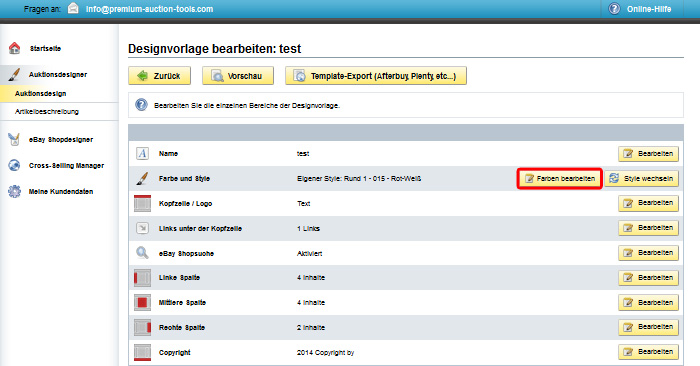Edit eBay Shopsuche via Bearbeiten
The image size is (700, 366).
tap(648, 253)
